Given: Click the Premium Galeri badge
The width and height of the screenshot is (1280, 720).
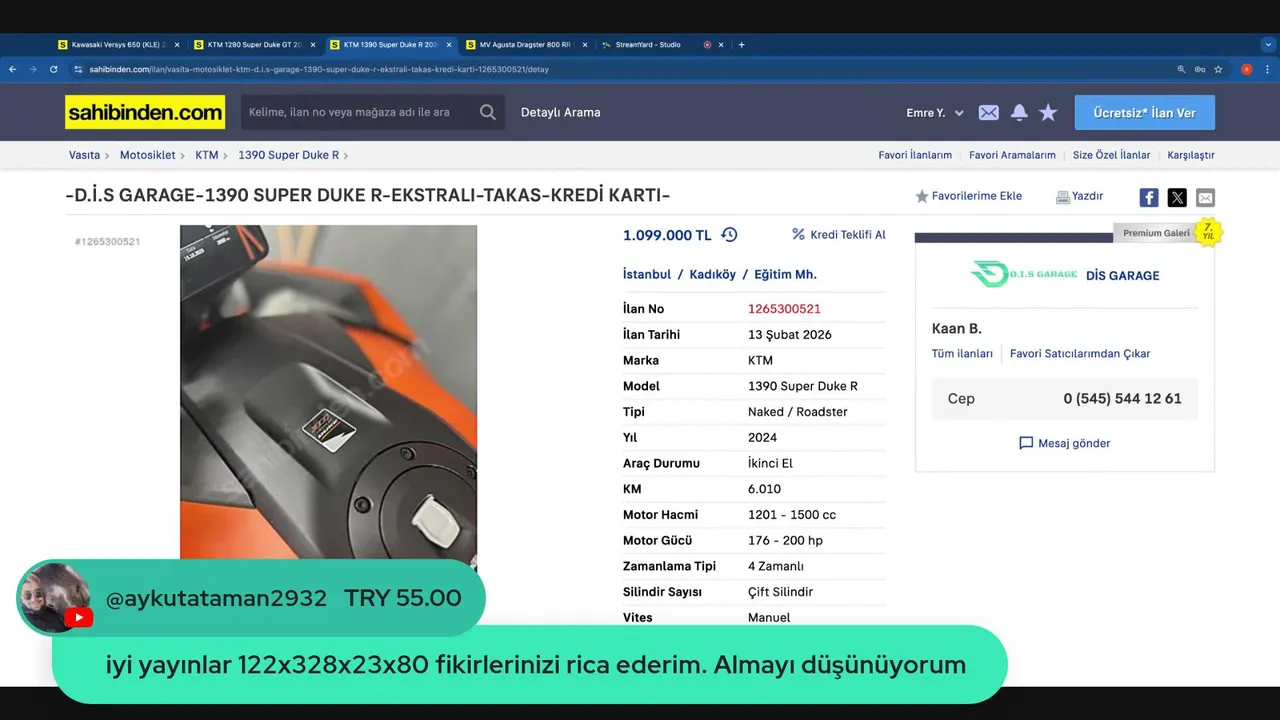Looking at the screenshot, I should tap(1156, 233).
